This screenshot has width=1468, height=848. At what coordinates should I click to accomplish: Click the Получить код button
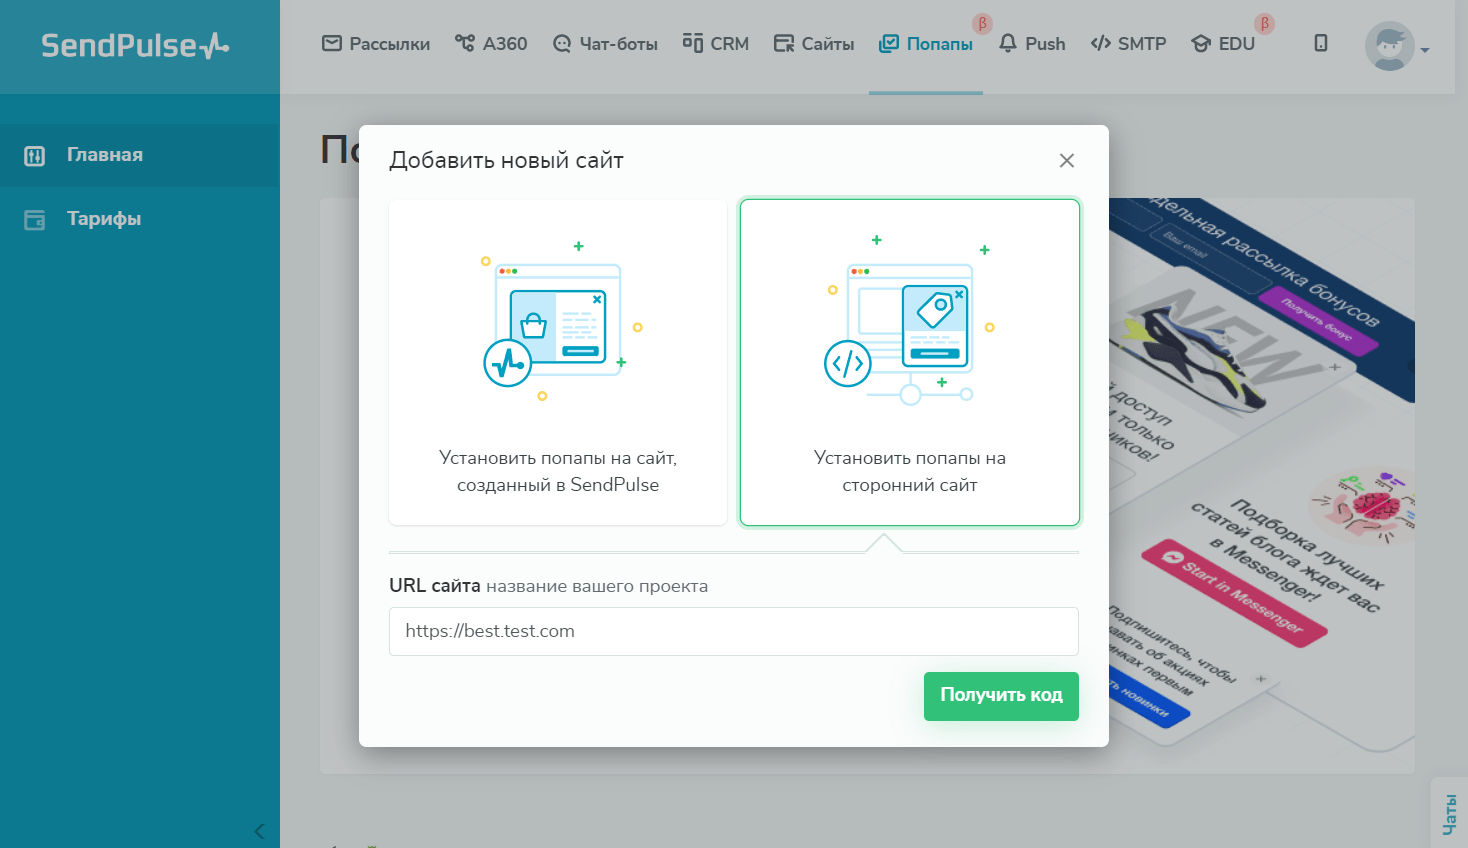click(1001, 696)
